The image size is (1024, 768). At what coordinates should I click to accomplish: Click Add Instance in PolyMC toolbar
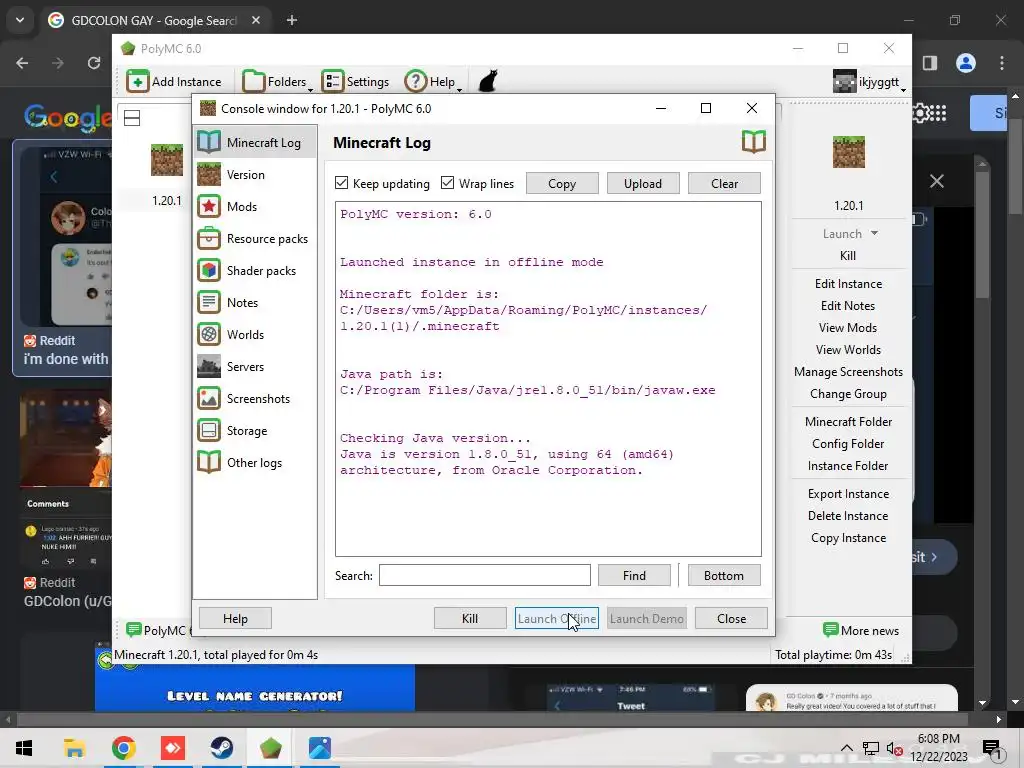[x=174, y=82]
